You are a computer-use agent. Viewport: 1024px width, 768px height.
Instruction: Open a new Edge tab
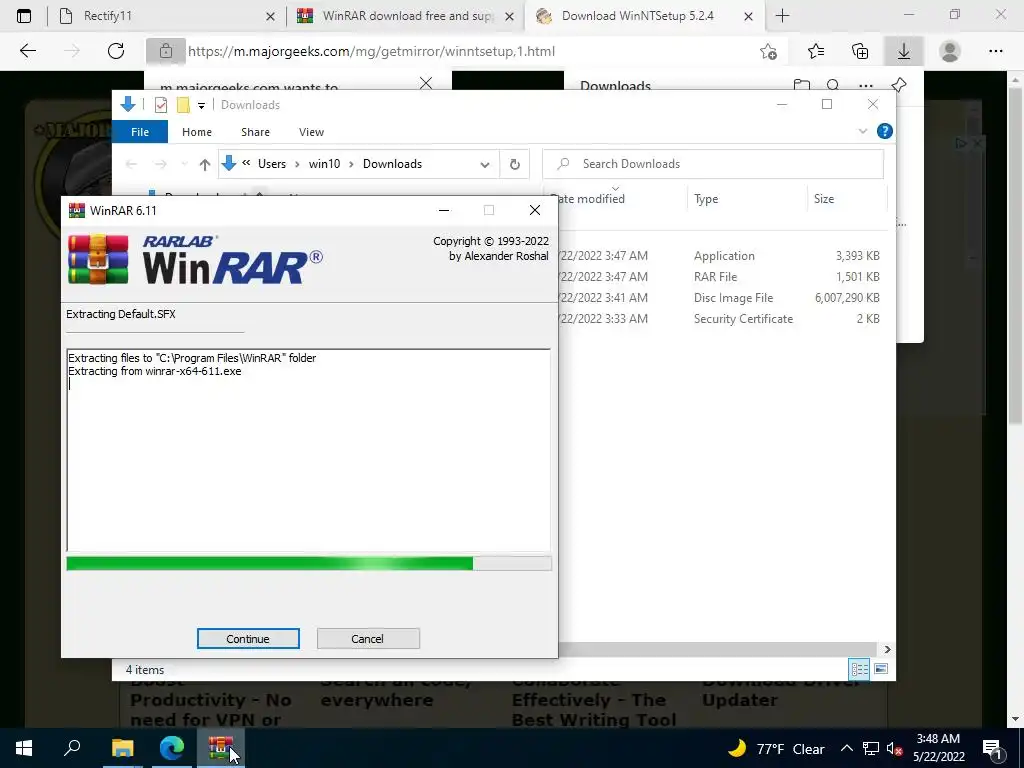782,16
